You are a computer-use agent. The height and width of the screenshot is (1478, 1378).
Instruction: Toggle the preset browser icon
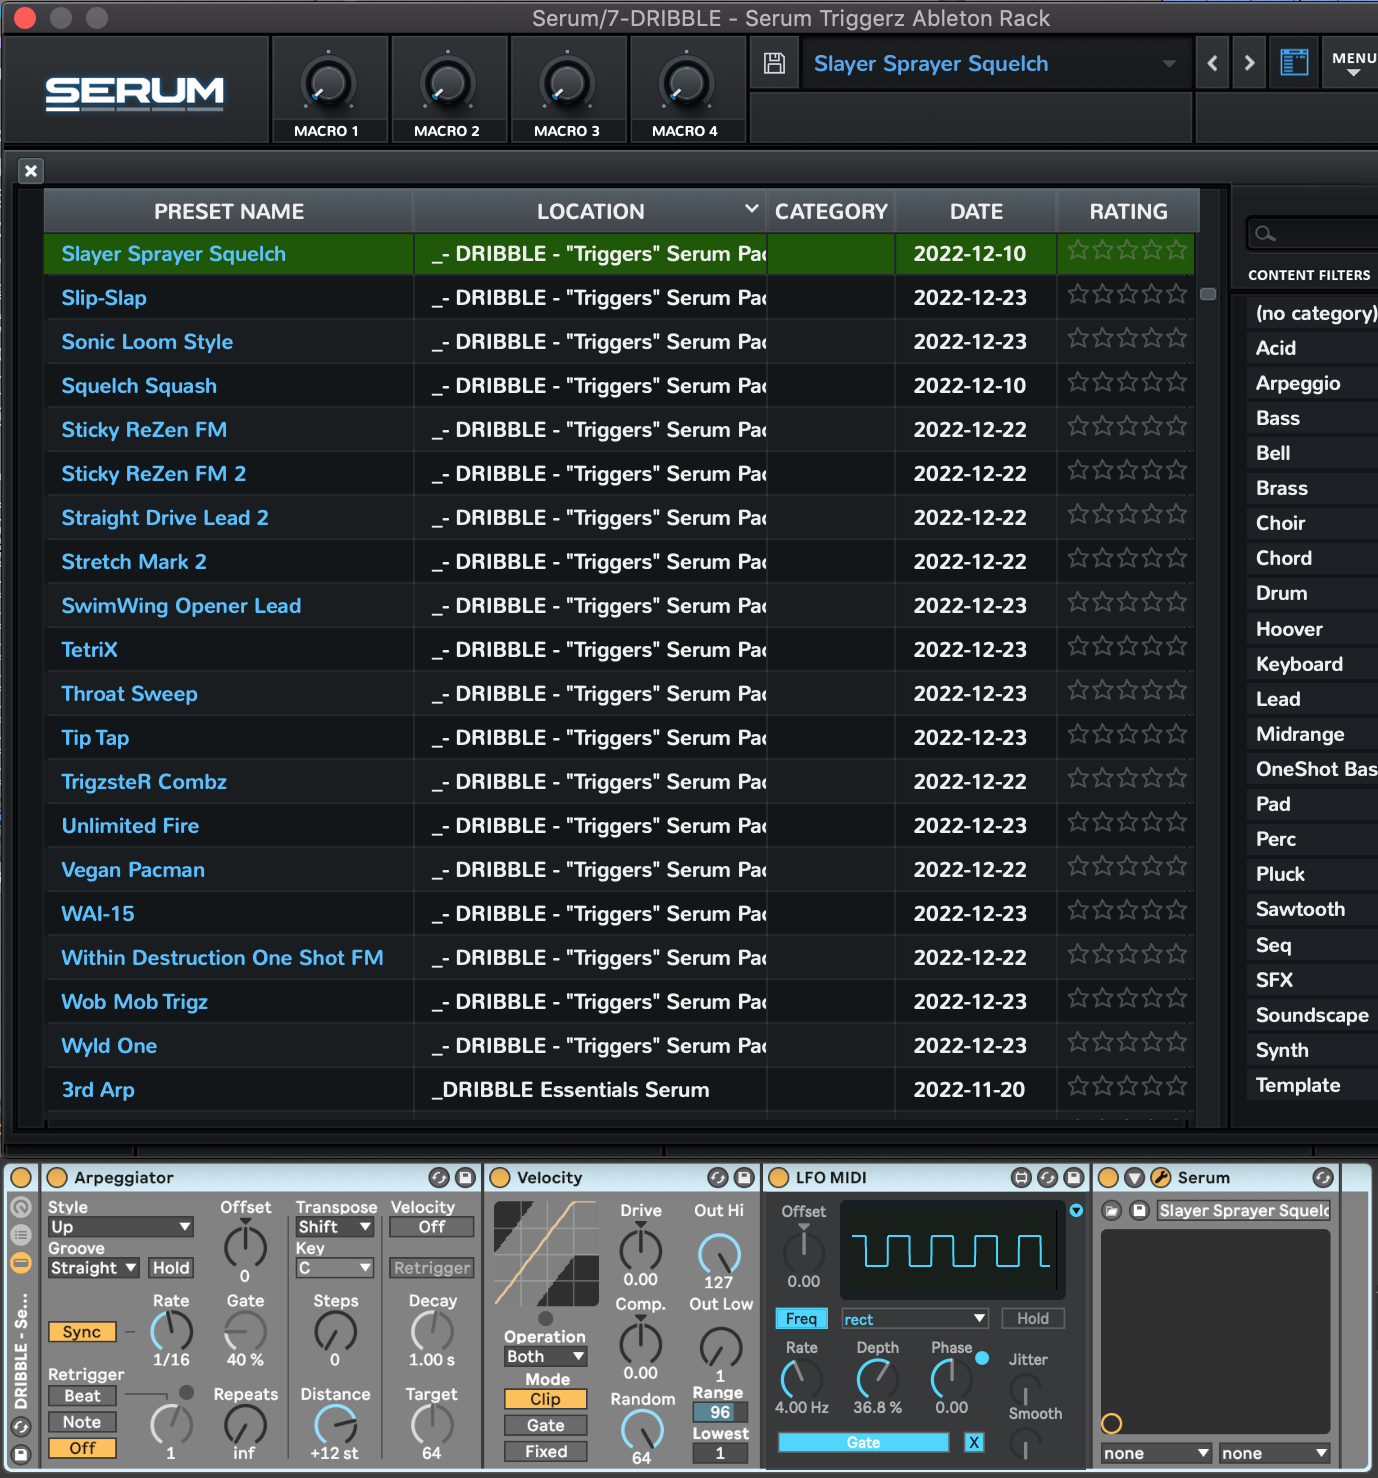[x=1294, y=63]
